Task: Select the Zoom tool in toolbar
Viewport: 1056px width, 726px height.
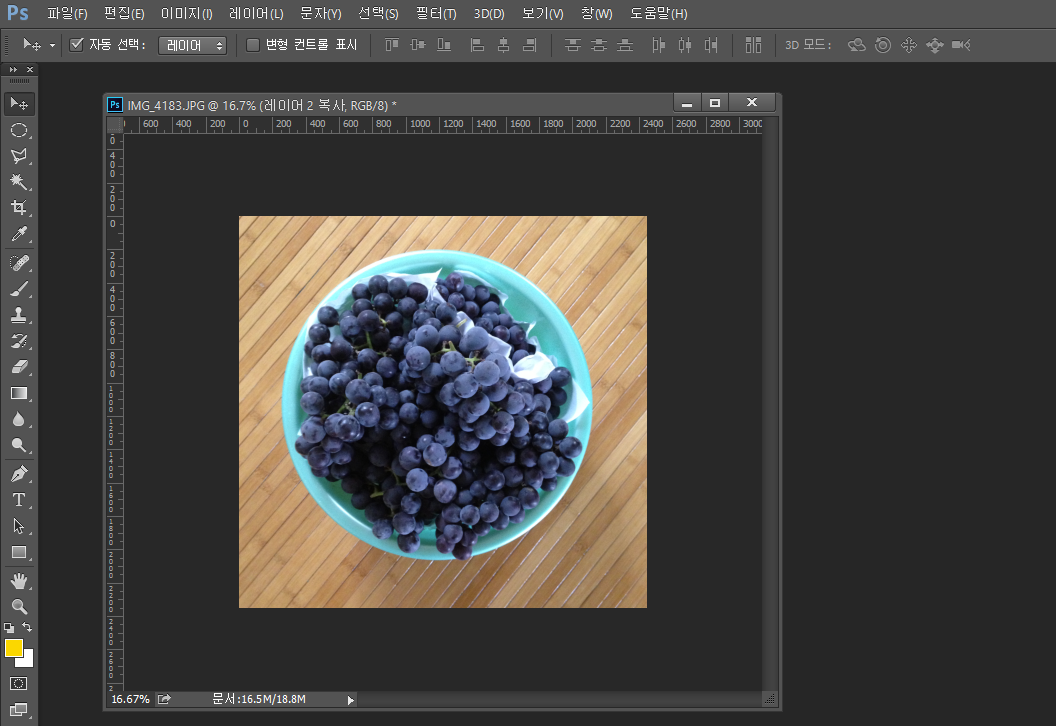Action: point(18,607)
